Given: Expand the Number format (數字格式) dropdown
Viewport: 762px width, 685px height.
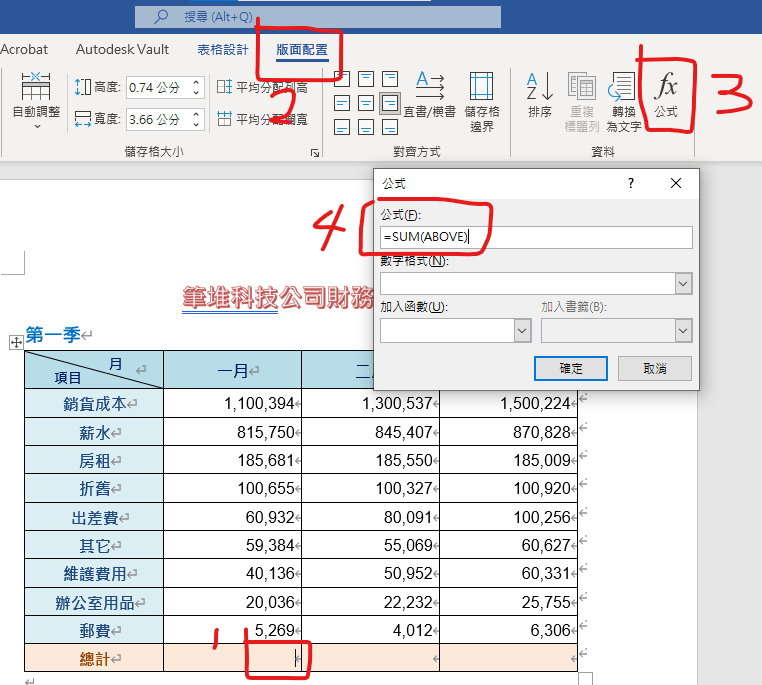Looking at the screenshot, I should [x=683, y=283].
